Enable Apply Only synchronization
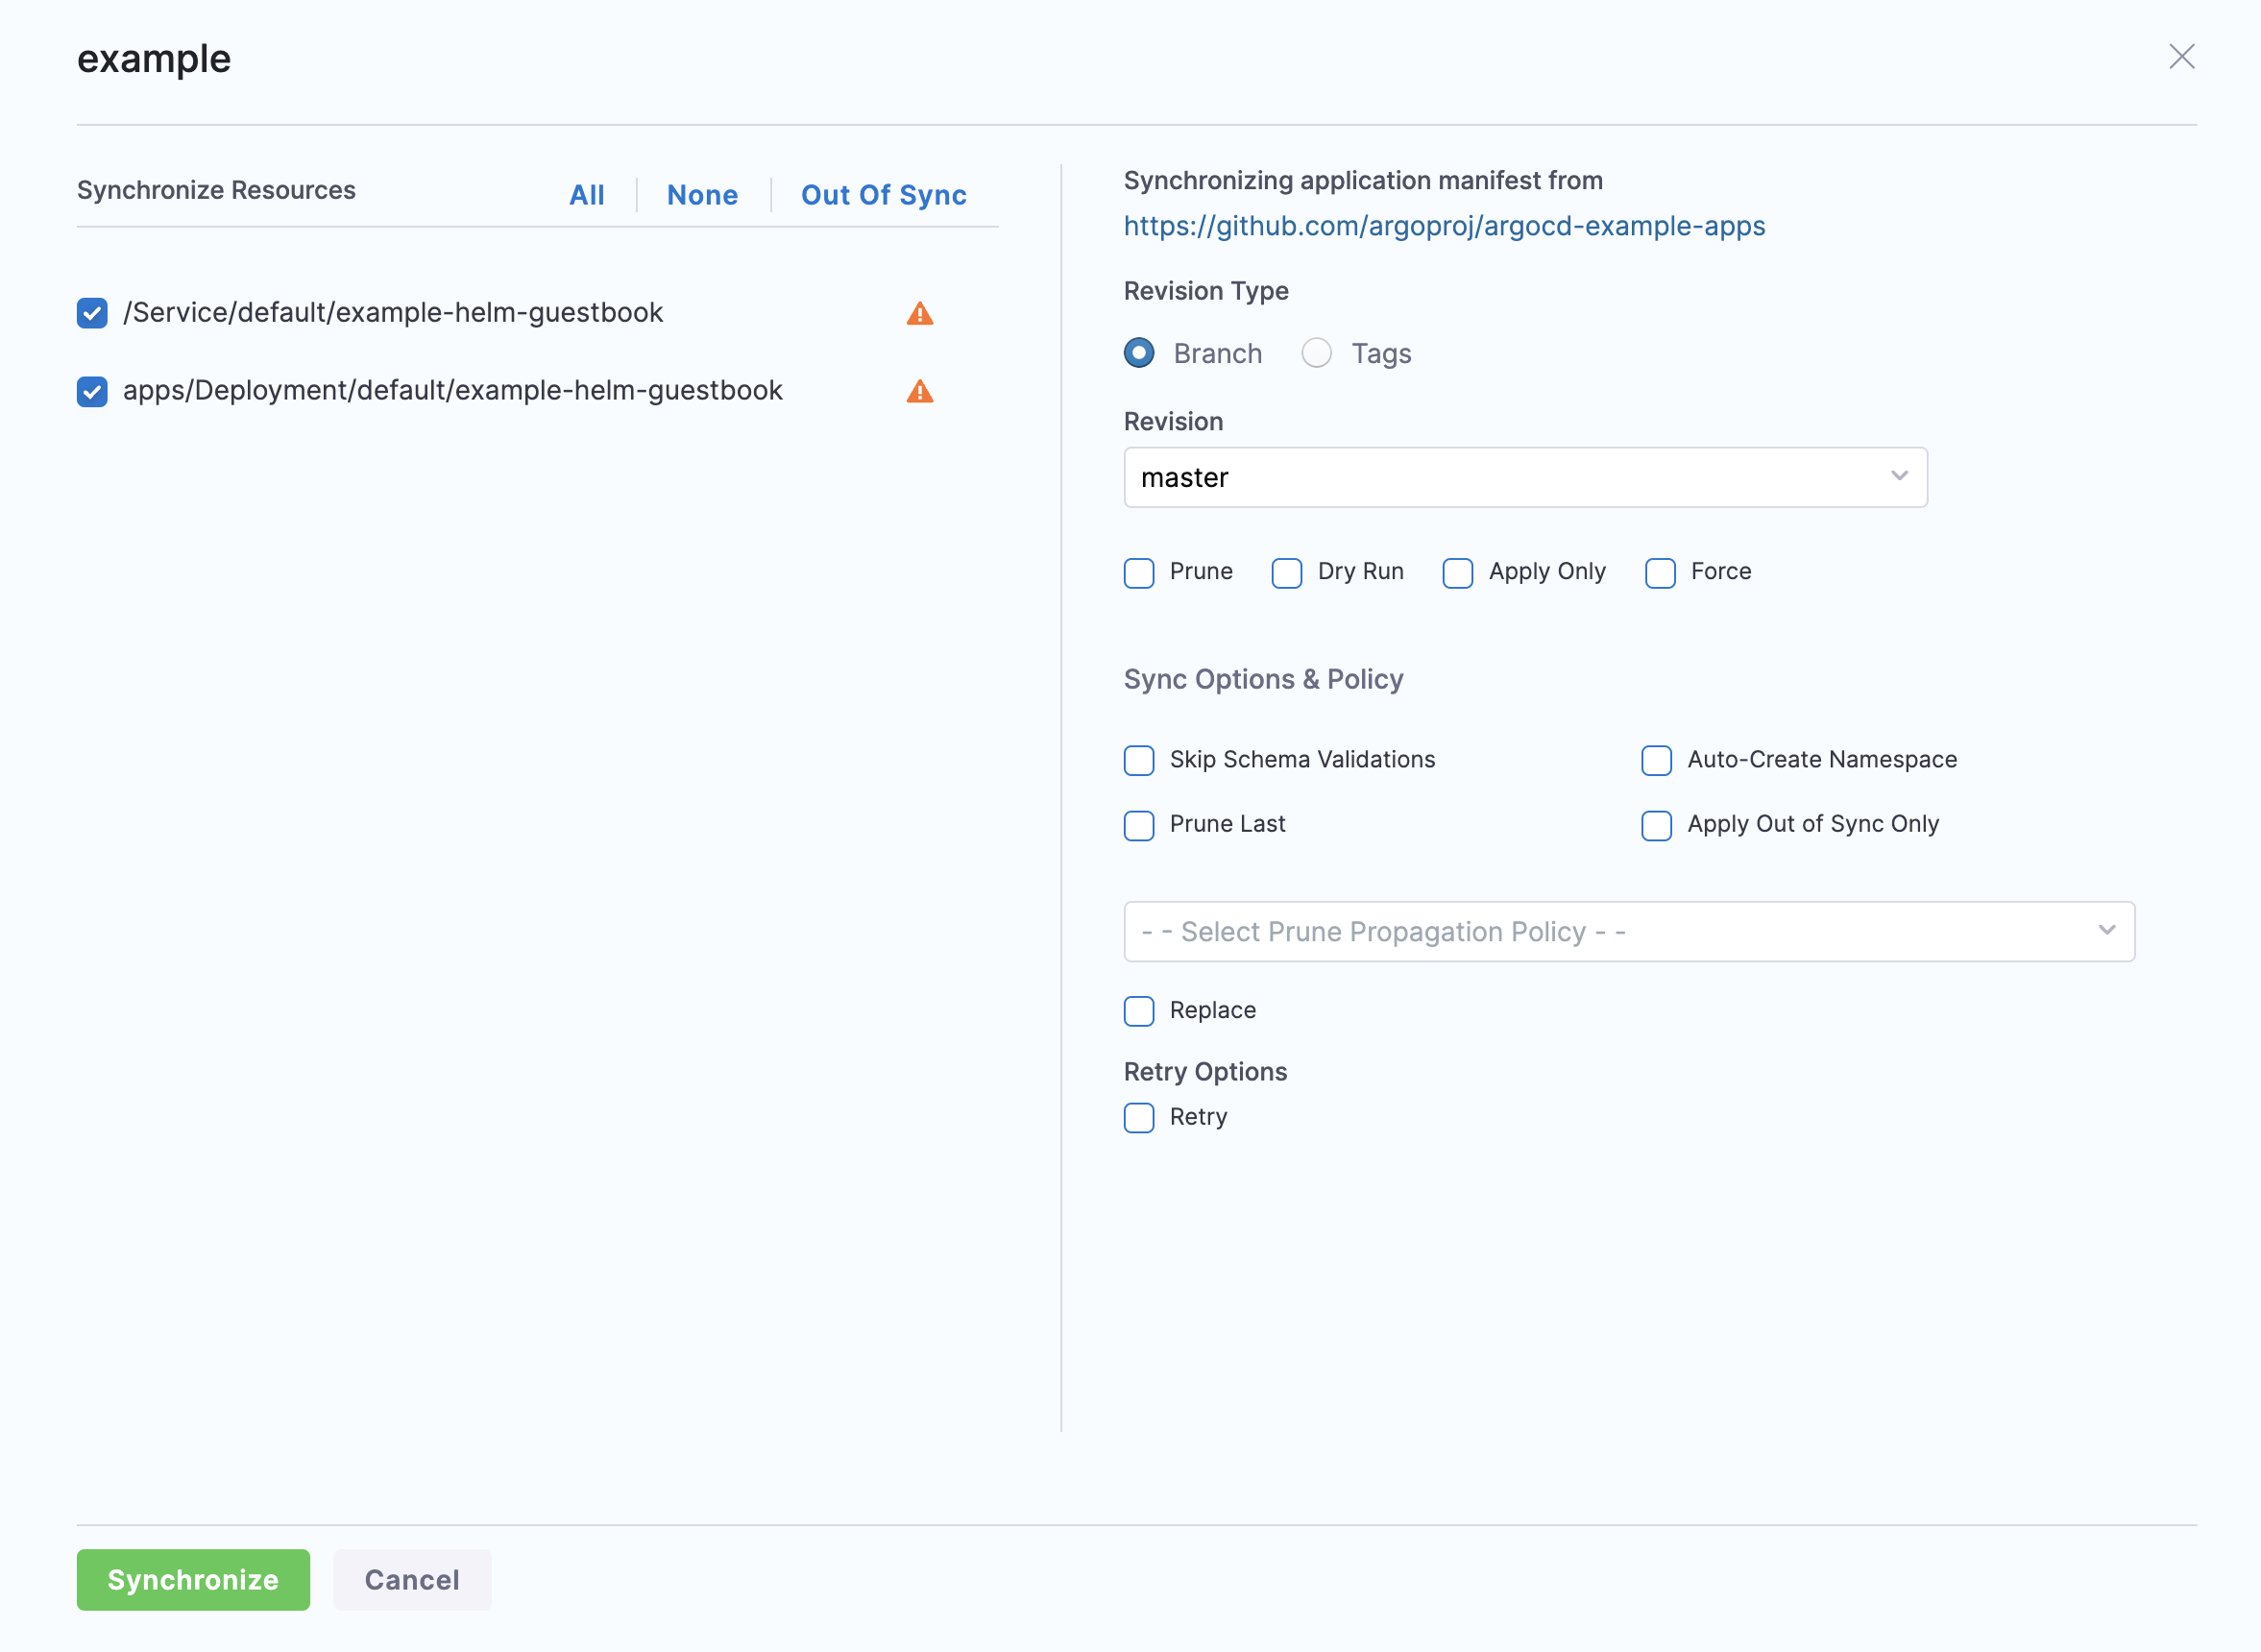Image resolution: width=2261 pixels, height=1652 pixels. (x=1458, y=573)
